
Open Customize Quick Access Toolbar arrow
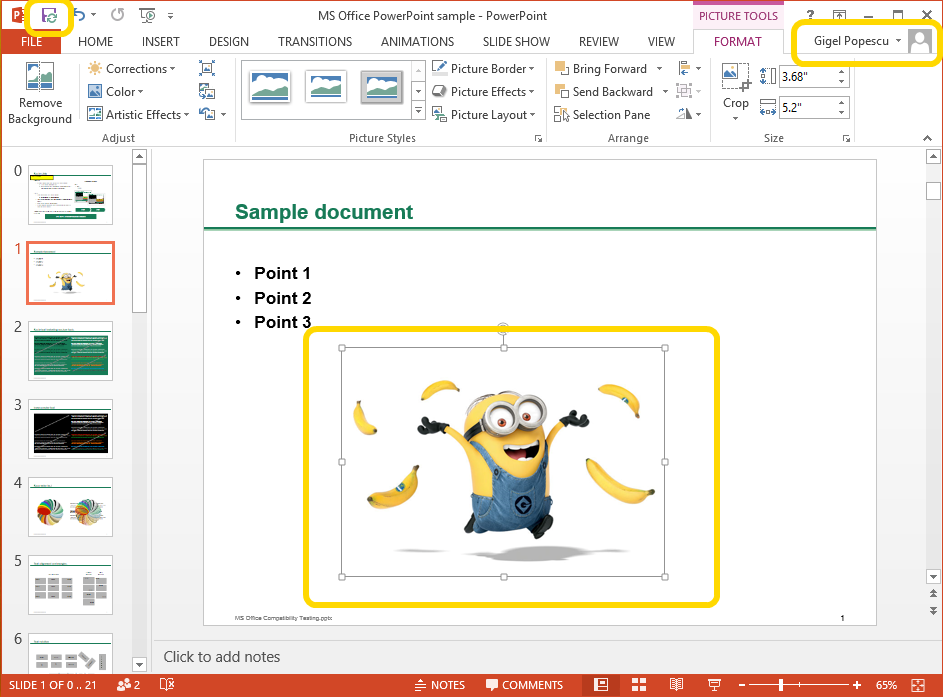point(171,16)
